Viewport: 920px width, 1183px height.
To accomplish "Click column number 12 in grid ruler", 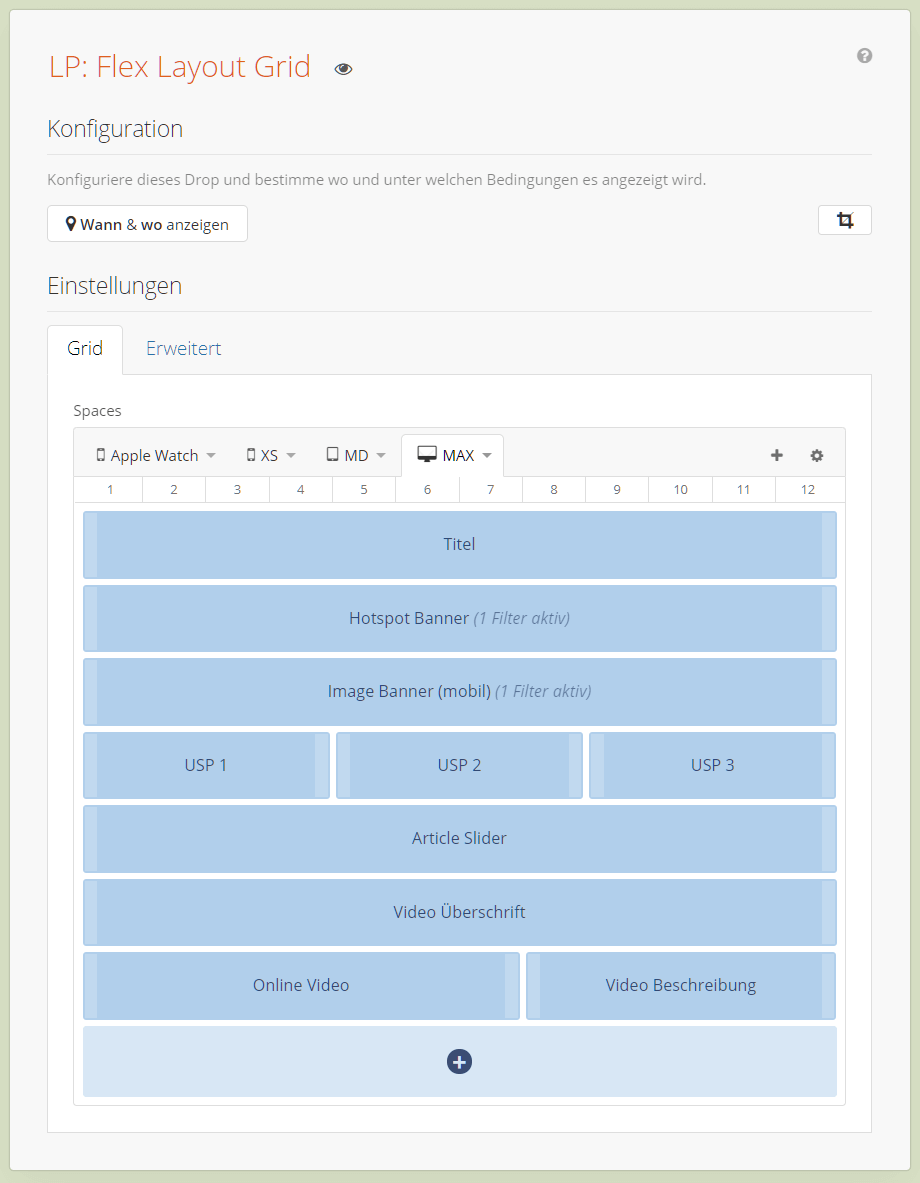I will [808, 490].
